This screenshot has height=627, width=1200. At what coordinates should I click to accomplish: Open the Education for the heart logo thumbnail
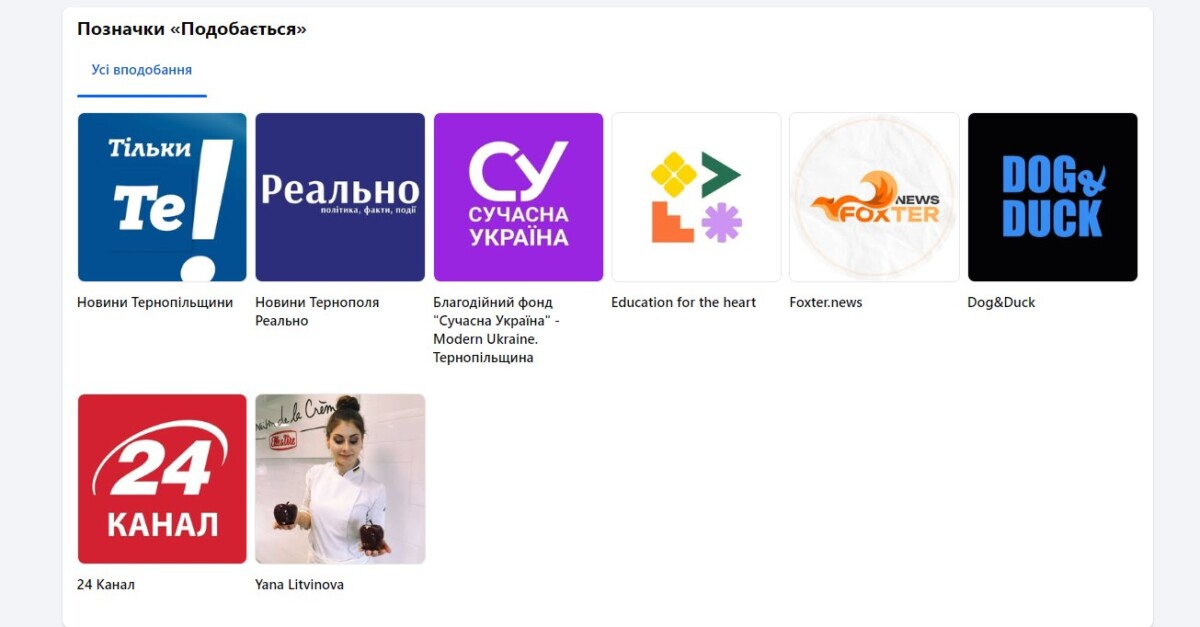pyautogui.click(x=696, y=197)
